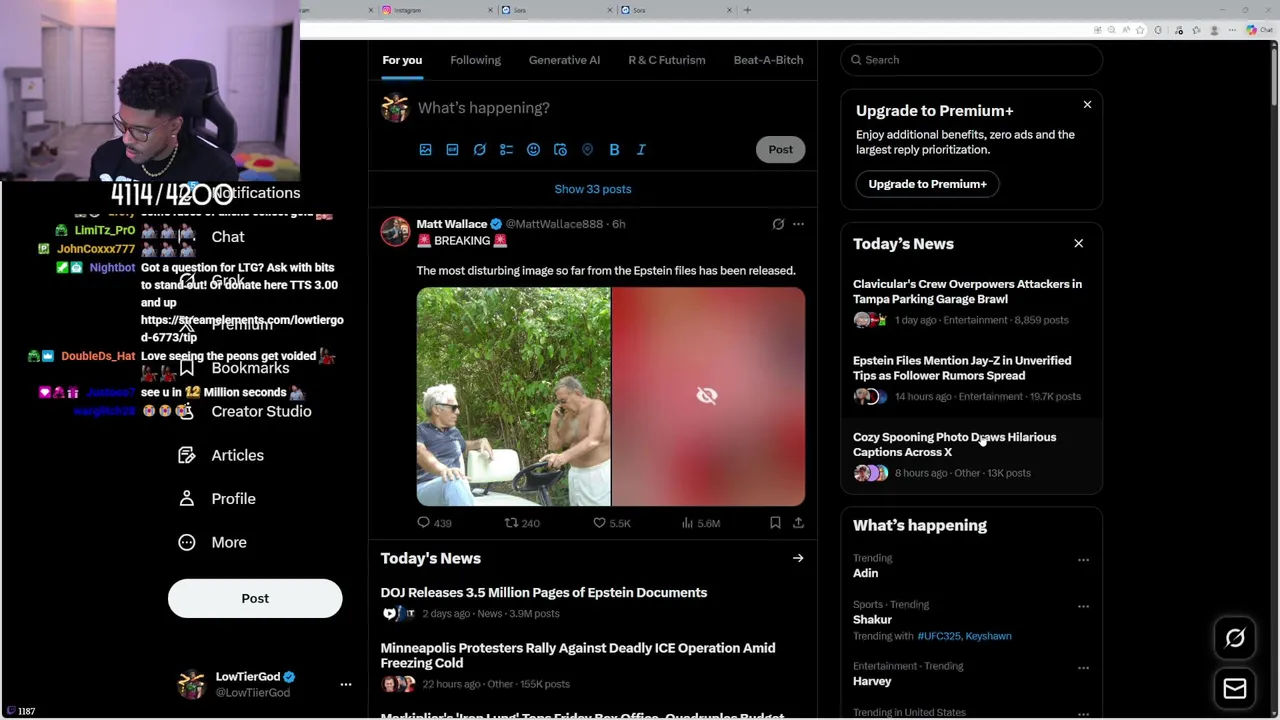The width and height of the screenshot is (1280, 720).
Task: Open more options for Adin trend
Action: (1083, 560)
